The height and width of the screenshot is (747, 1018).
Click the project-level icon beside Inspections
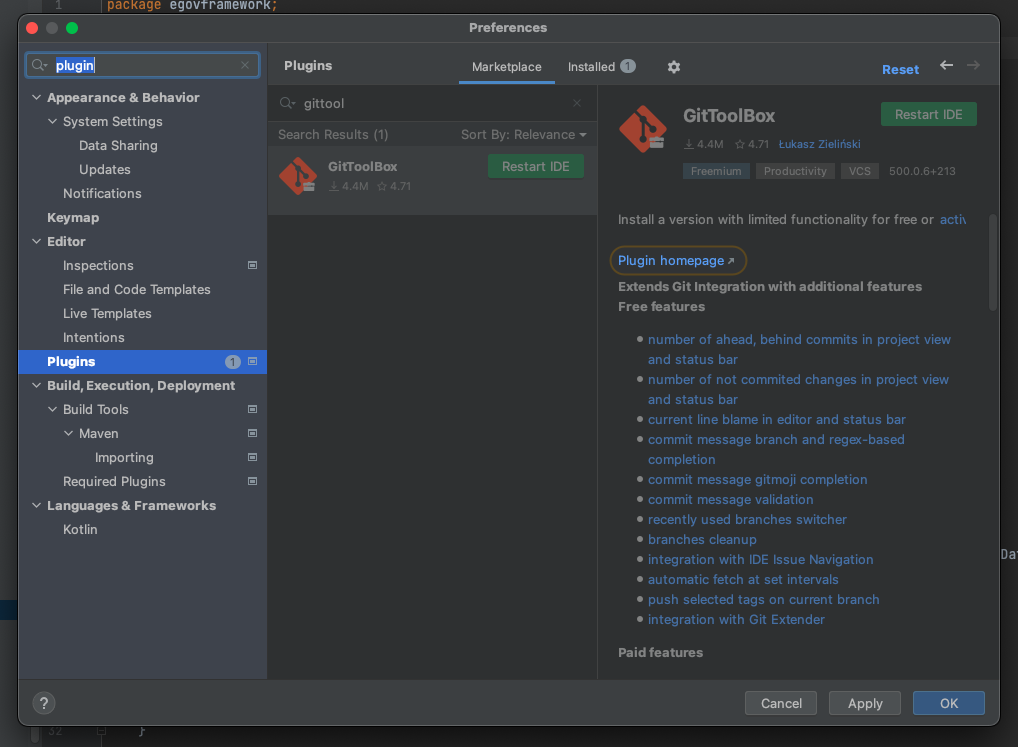click(253, 265)
